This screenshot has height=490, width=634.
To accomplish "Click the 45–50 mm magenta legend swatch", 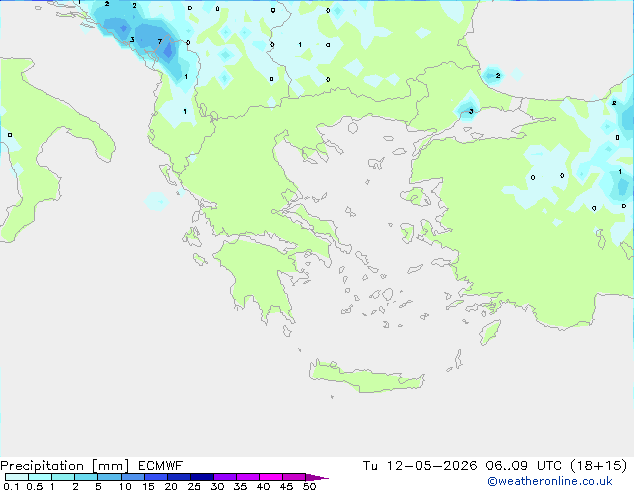I will click(294, 477).
